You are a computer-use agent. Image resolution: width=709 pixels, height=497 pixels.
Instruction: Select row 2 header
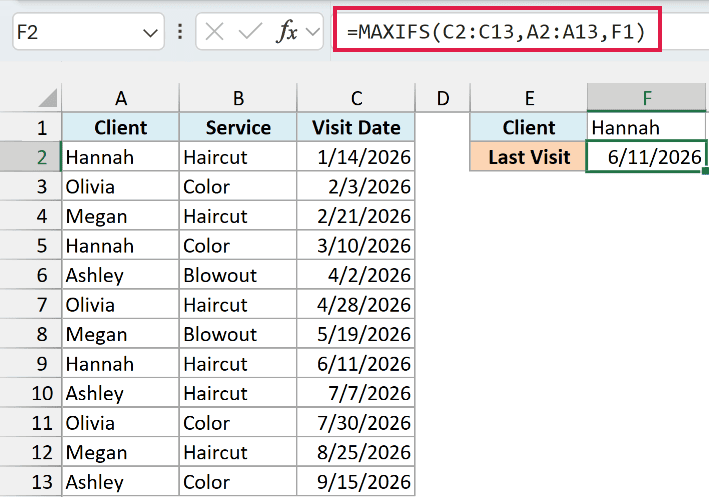click(31, 157)
